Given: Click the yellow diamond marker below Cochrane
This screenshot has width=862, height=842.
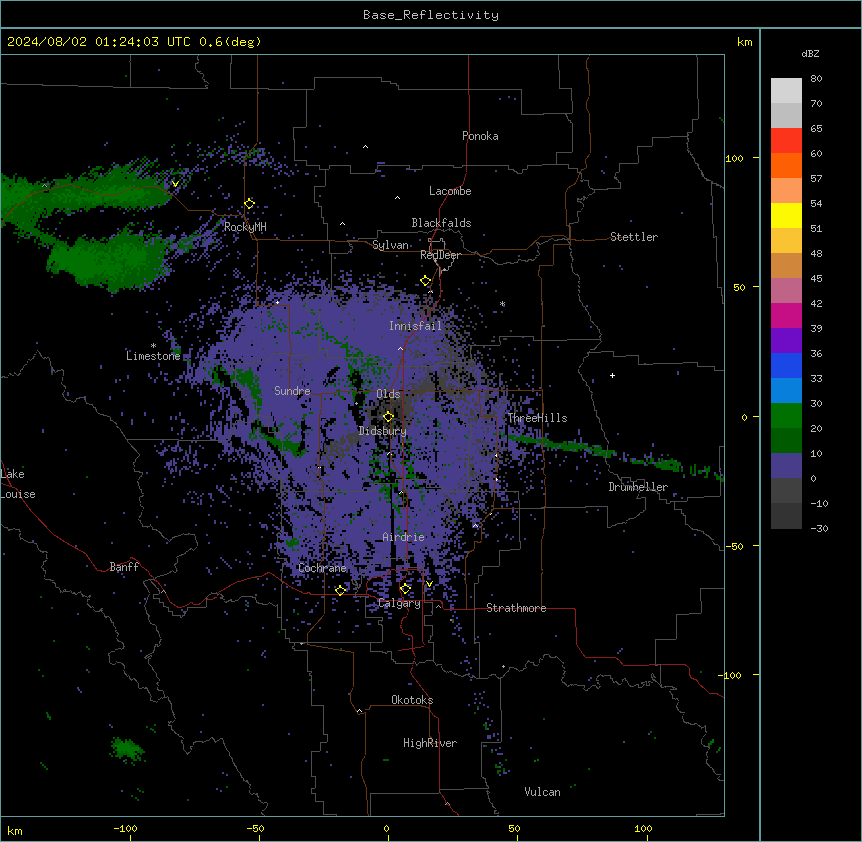Looking at the screenshot, I should pyautogui.click(x=340, y=590).
